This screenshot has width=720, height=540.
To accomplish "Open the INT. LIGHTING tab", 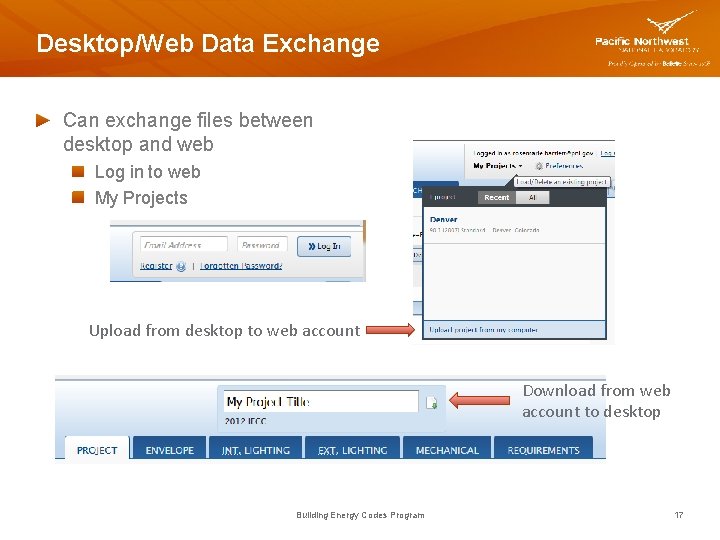I will [256, 448].
